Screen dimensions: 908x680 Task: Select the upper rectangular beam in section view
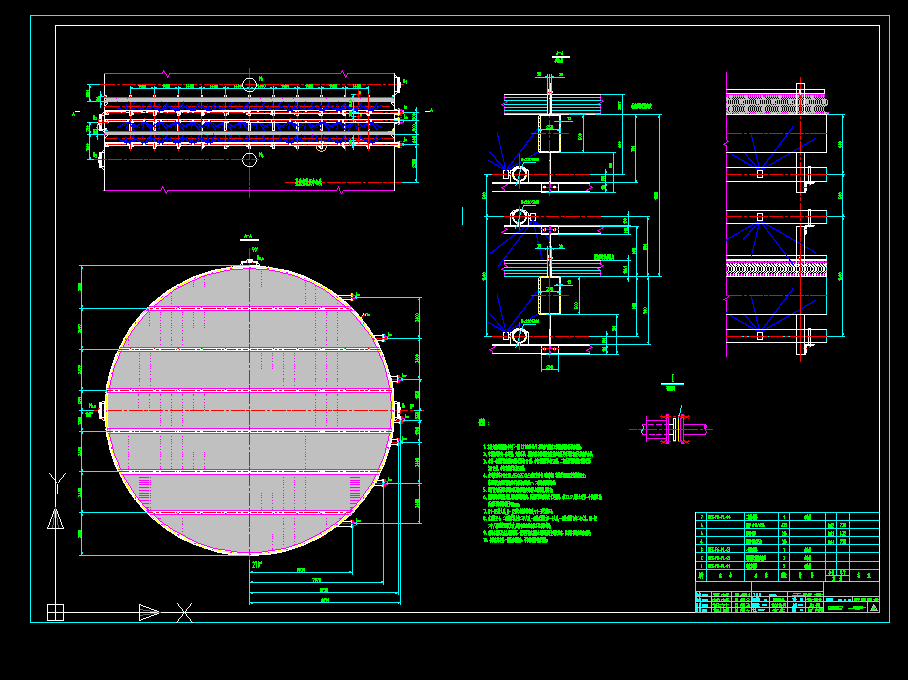[x=550, y=133]
